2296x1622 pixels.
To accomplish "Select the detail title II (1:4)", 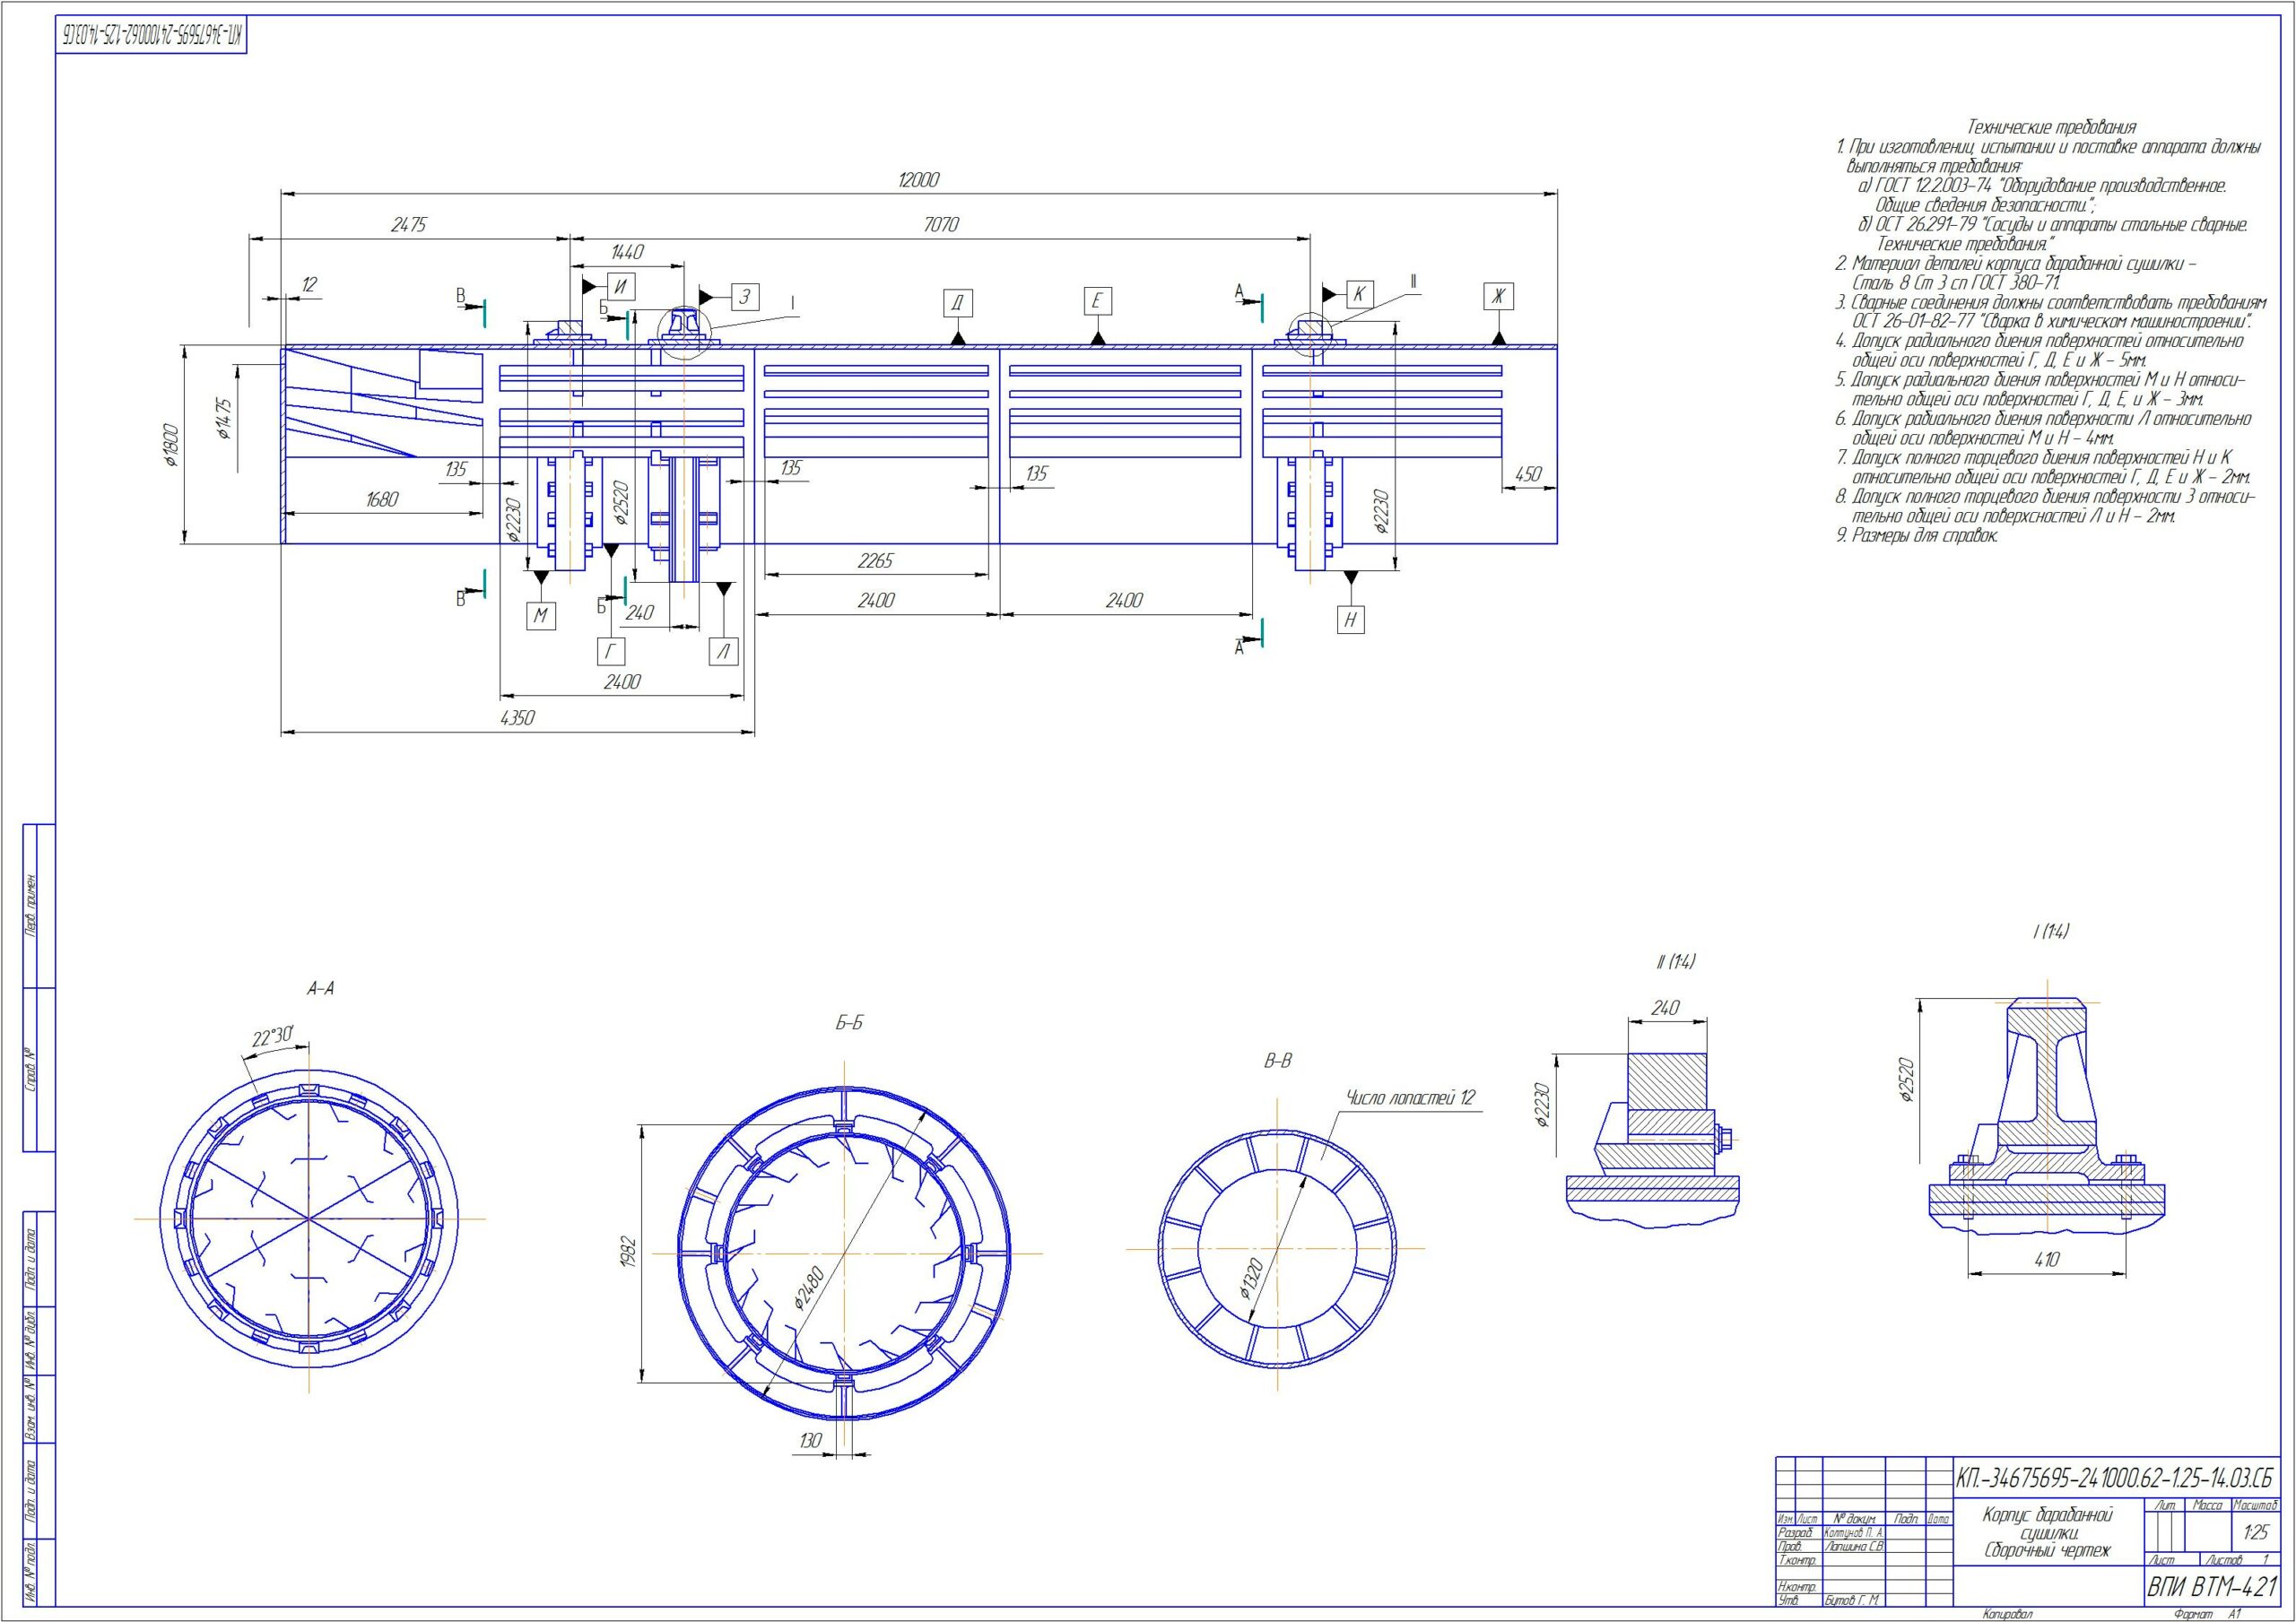I will pyautogui.click(x=1675, y=961).
